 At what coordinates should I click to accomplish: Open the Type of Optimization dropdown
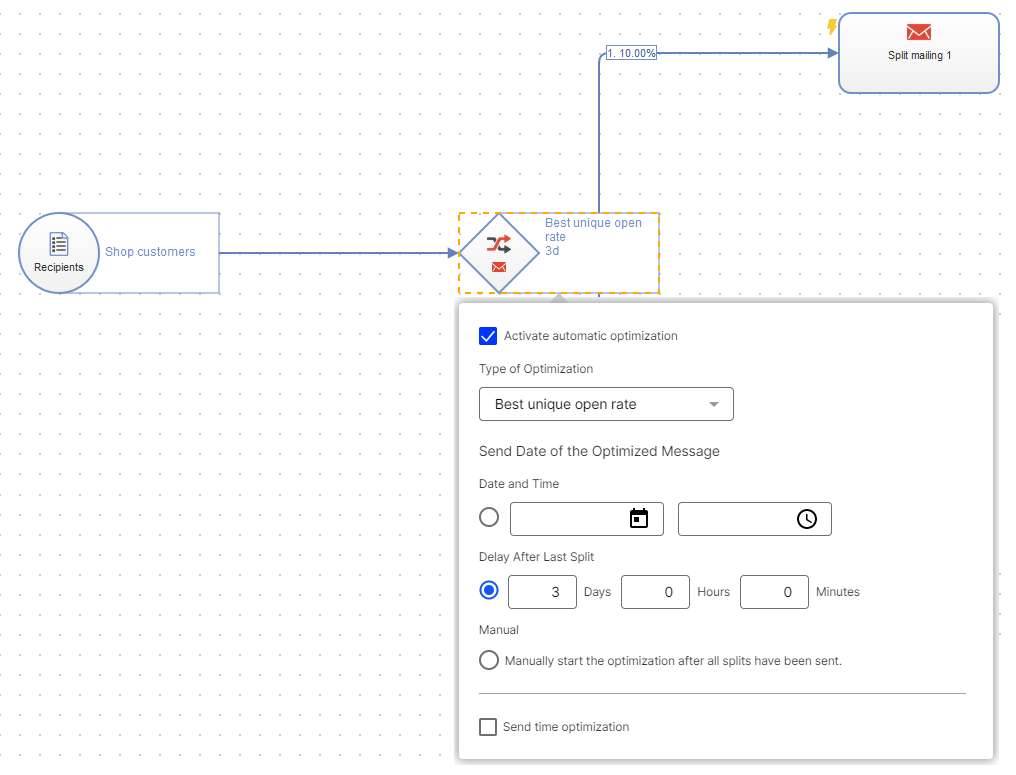pyautogui.click(x=606, y=404)
